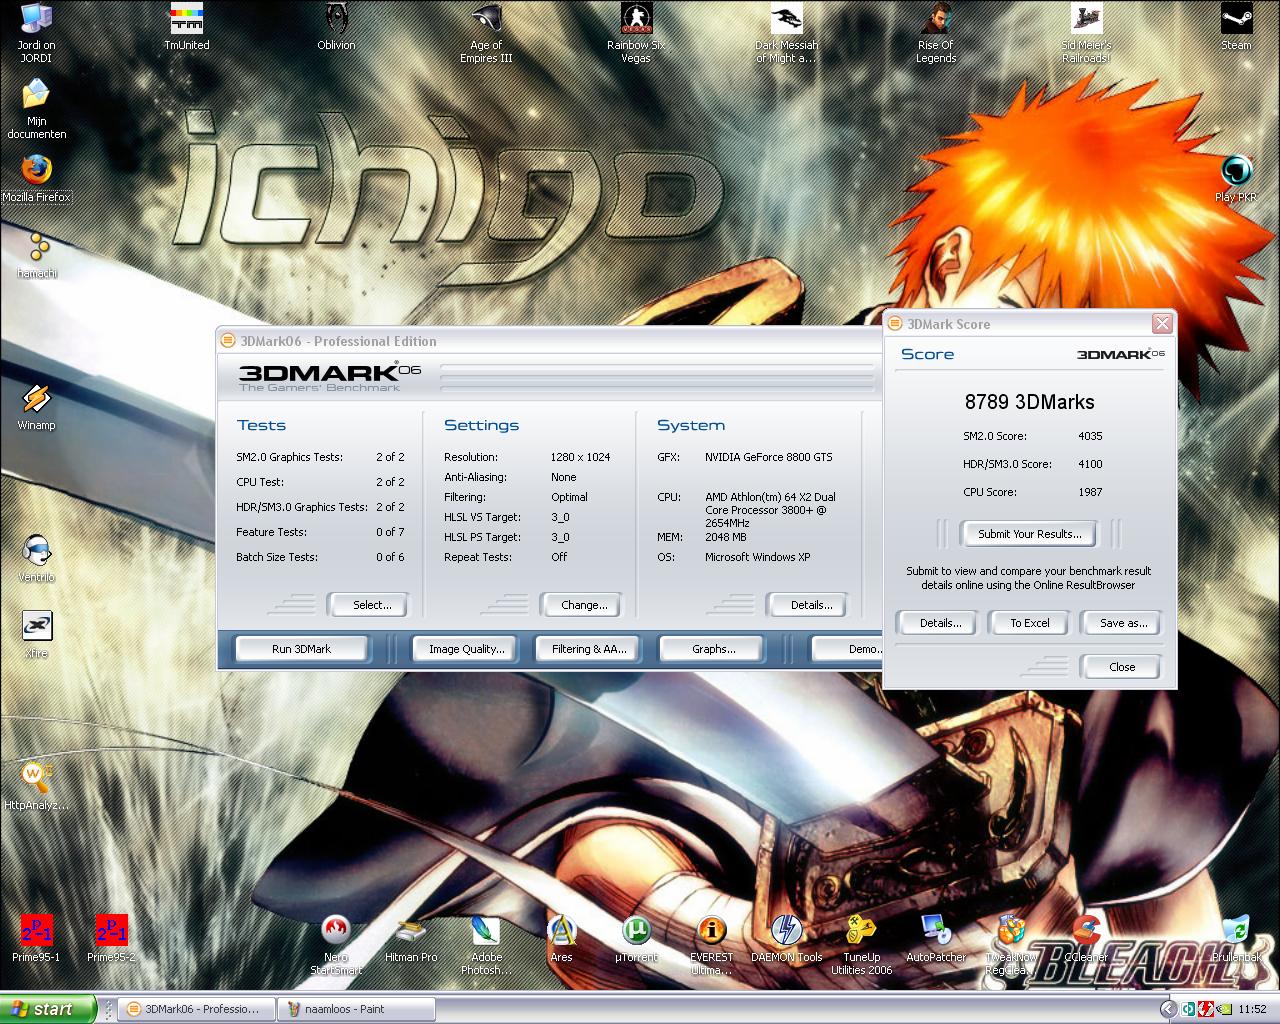Click Save as... in the Score dialog
Viewport: 1280px width, 1024px height.
[1123, 623]
